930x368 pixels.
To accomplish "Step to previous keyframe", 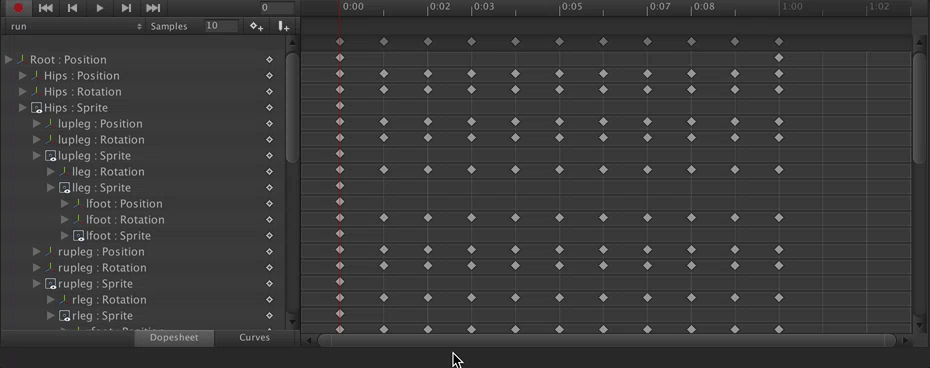I will (x=72, y=8).
